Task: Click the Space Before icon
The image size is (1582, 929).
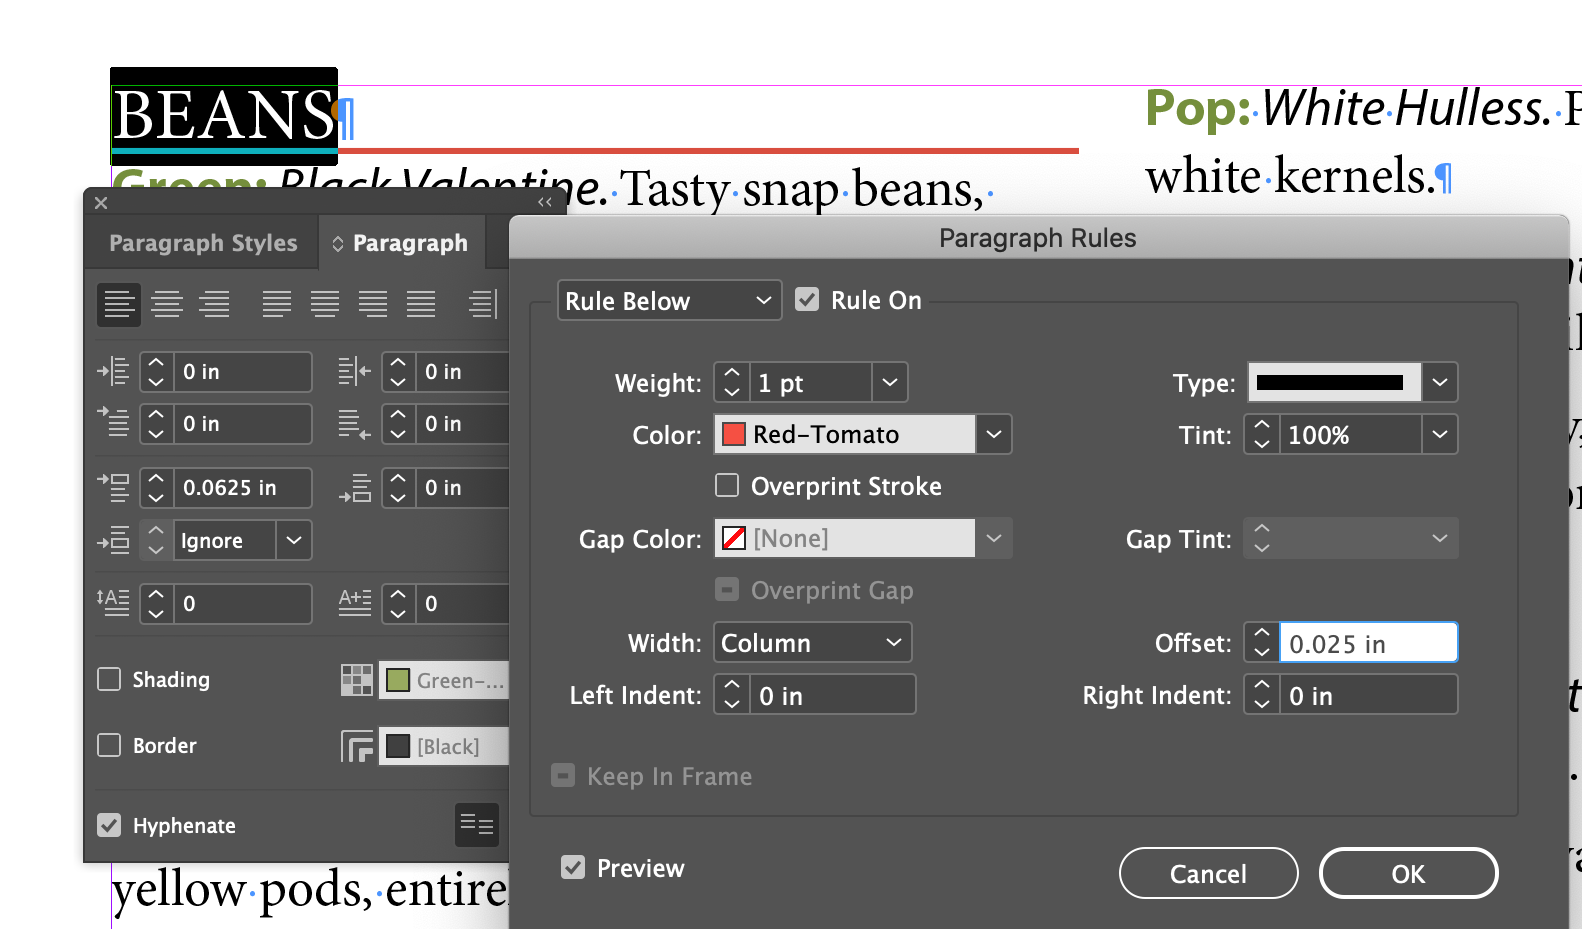Action: click(113, 487)
